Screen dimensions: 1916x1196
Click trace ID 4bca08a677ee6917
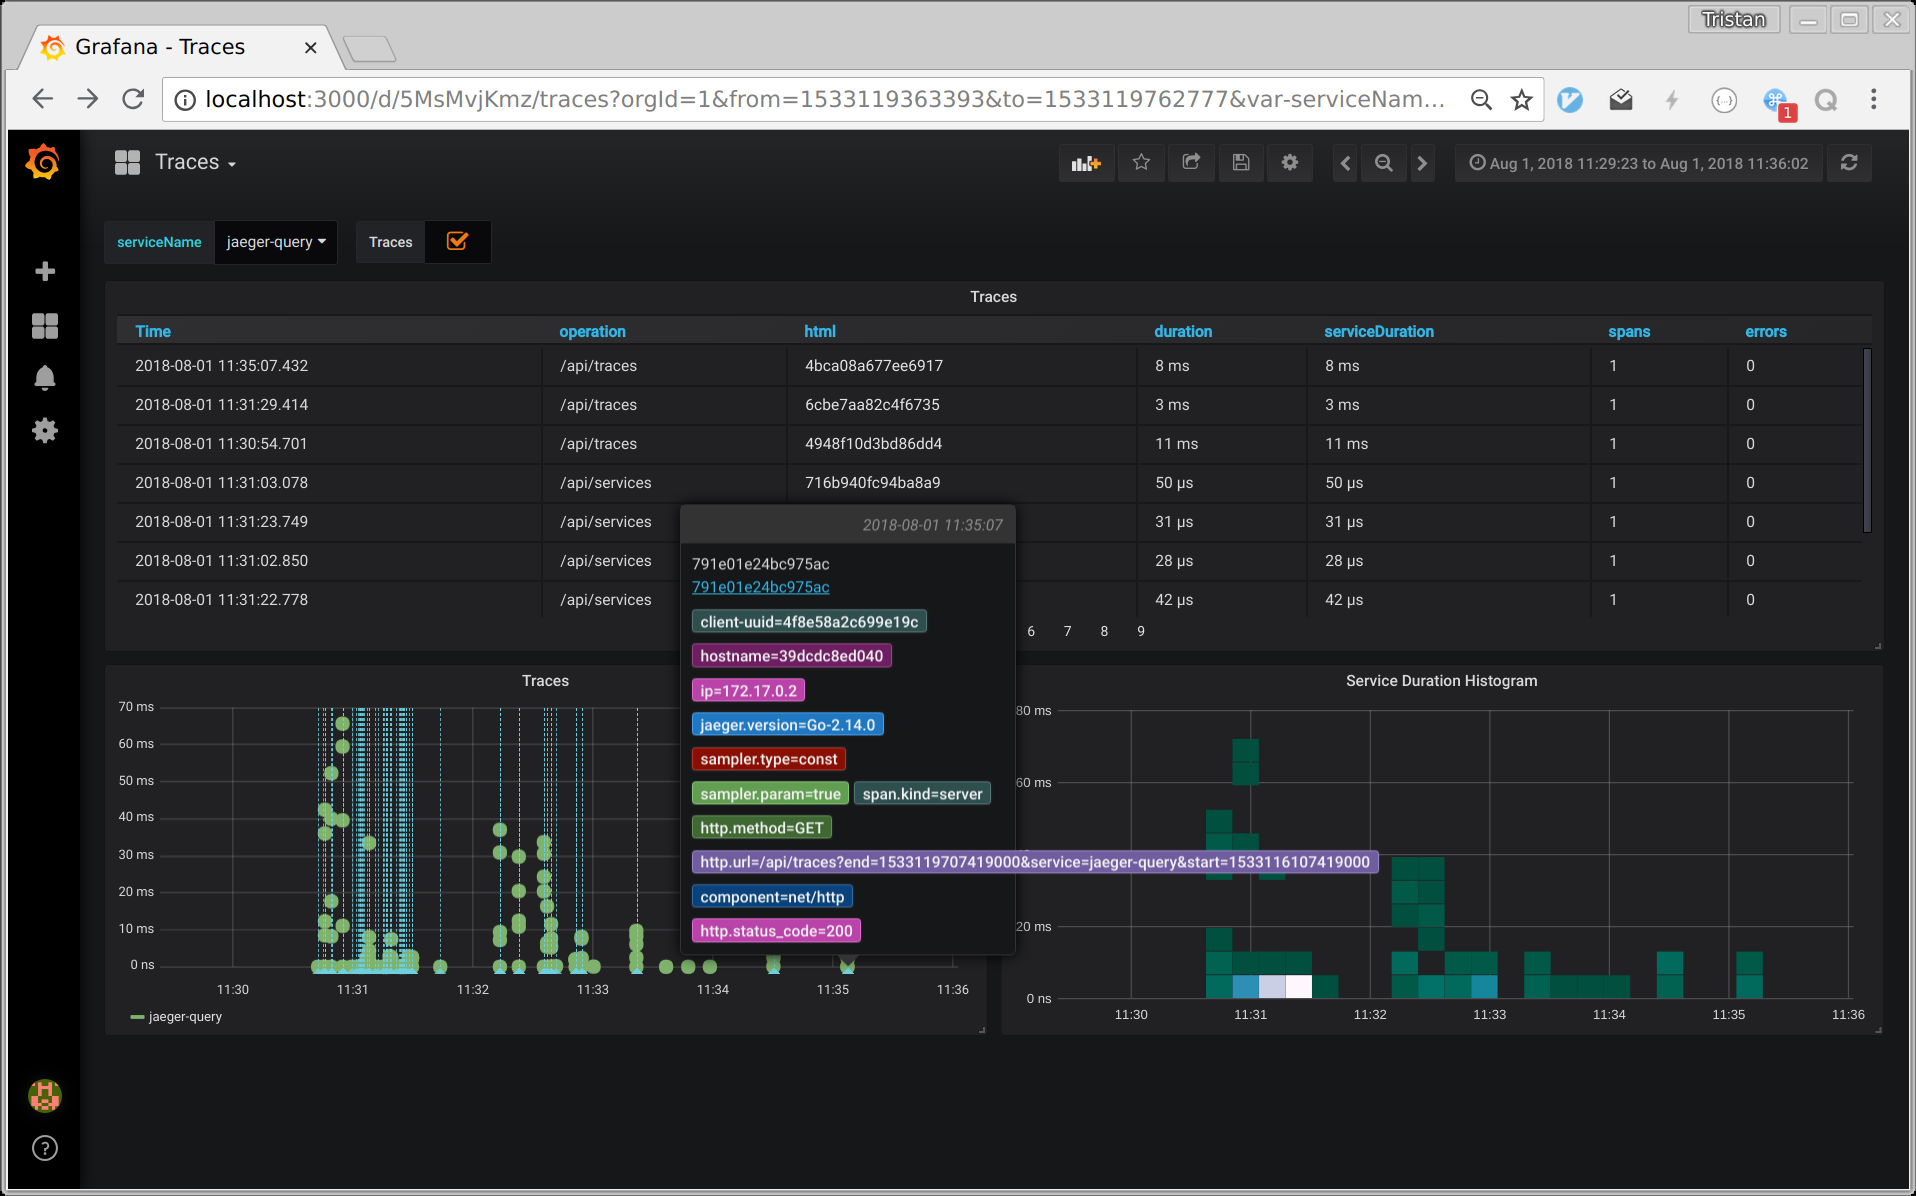coord(874,366)
